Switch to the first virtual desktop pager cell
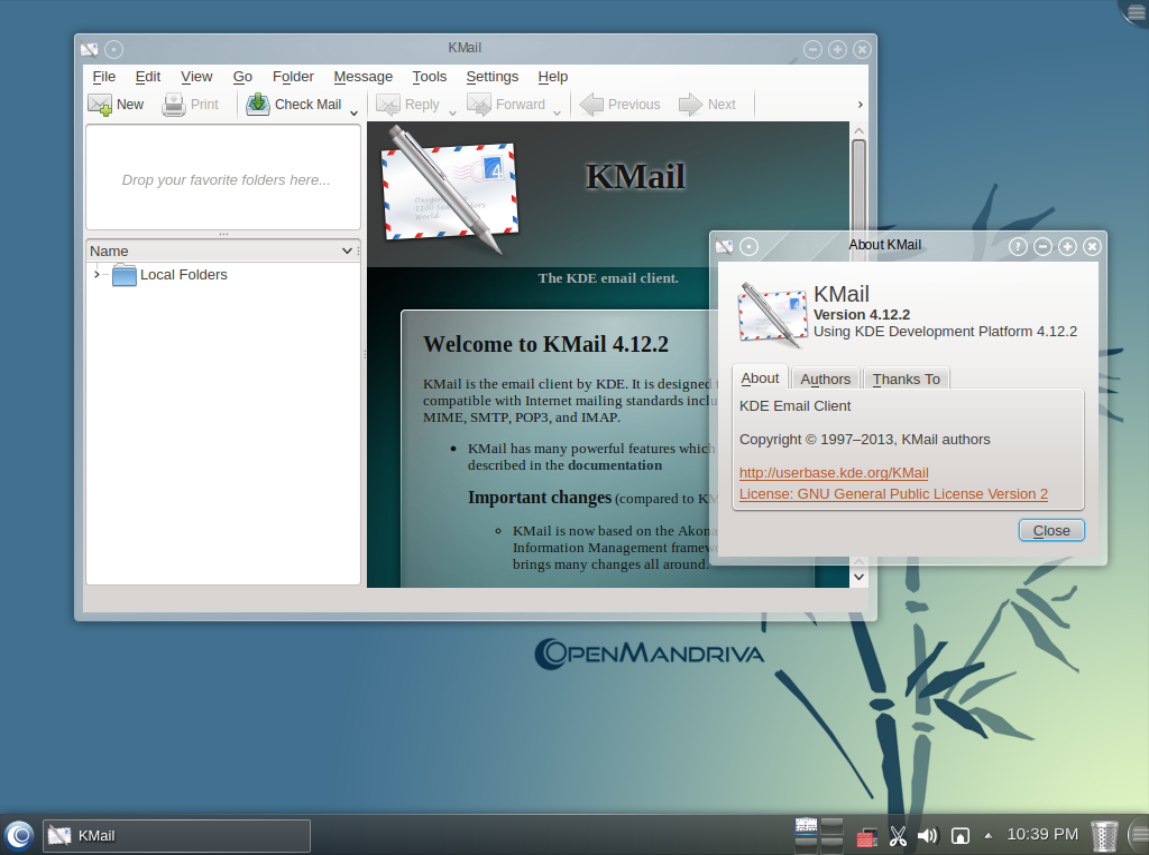 806,826
